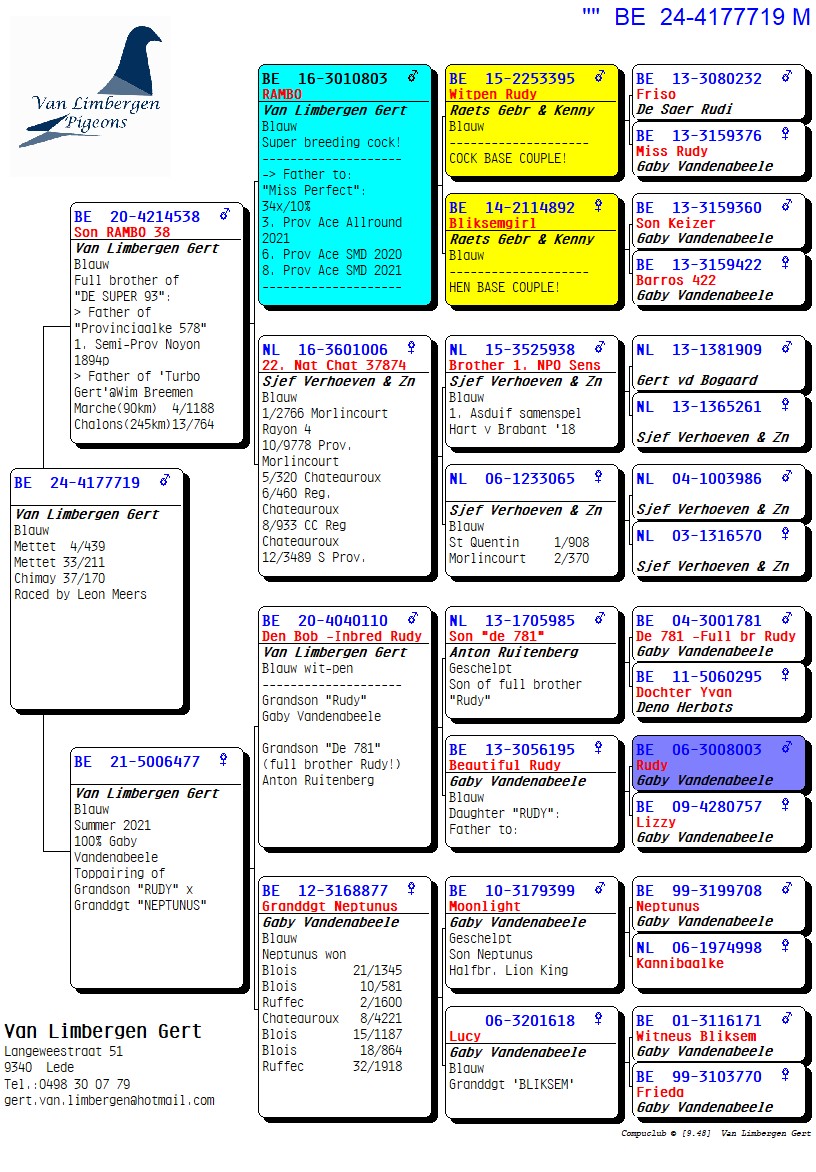Click female symbol beside NL 06-1974998 Kannibaalke

coord(786,946)
